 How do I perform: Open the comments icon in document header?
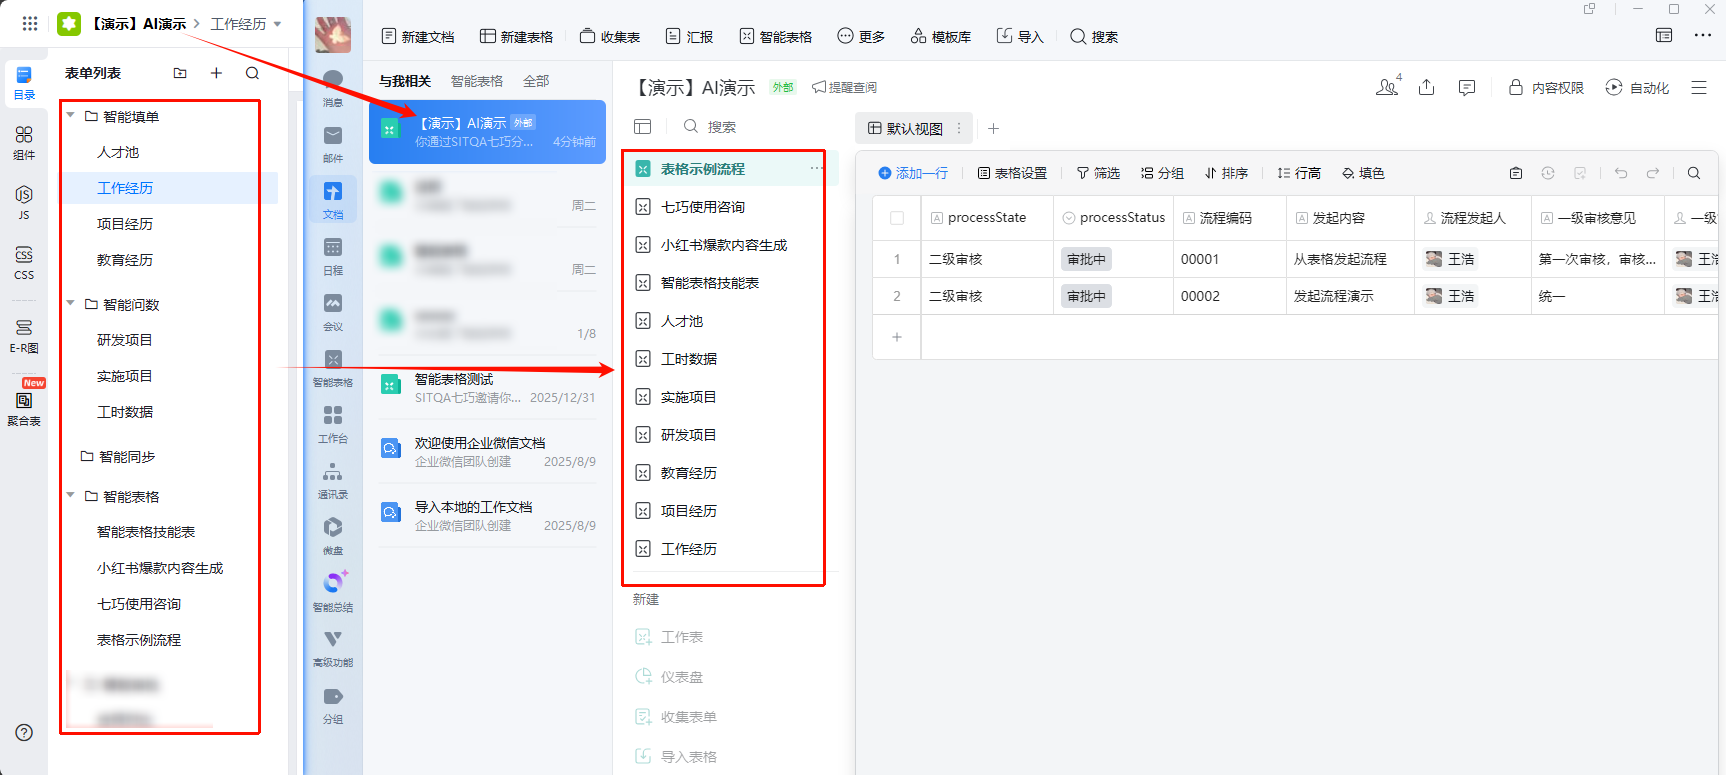point(1467,88)
